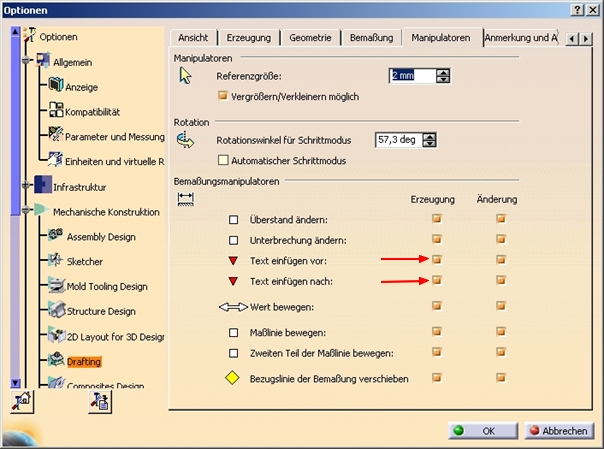Screen dimensions: 604x449
Task: Toggle Unterbrechung ändern Erzeugung checkbox
Action: point(436,239)
